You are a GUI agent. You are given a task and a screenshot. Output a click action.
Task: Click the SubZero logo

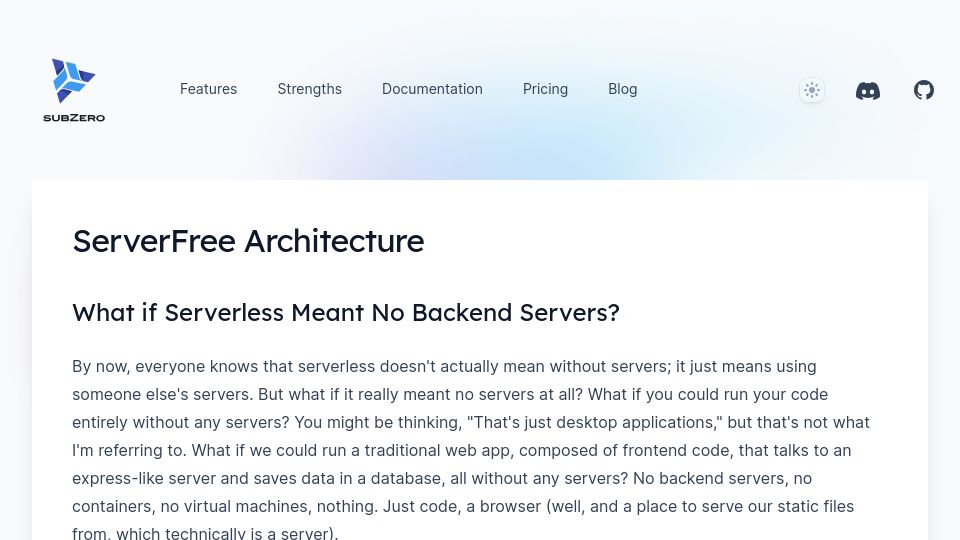(x=74, y=90)
